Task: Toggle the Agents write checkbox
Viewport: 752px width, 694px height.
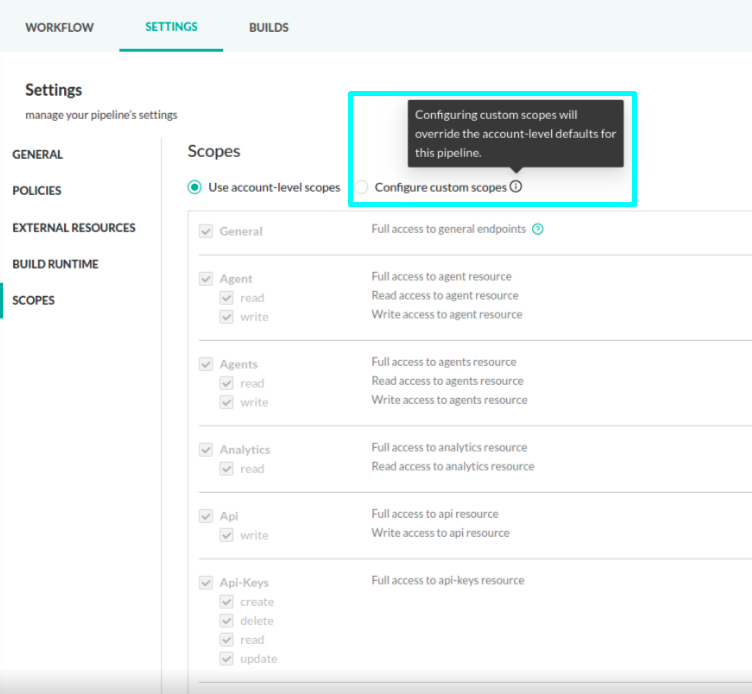Action: click(x=226, y=402)
